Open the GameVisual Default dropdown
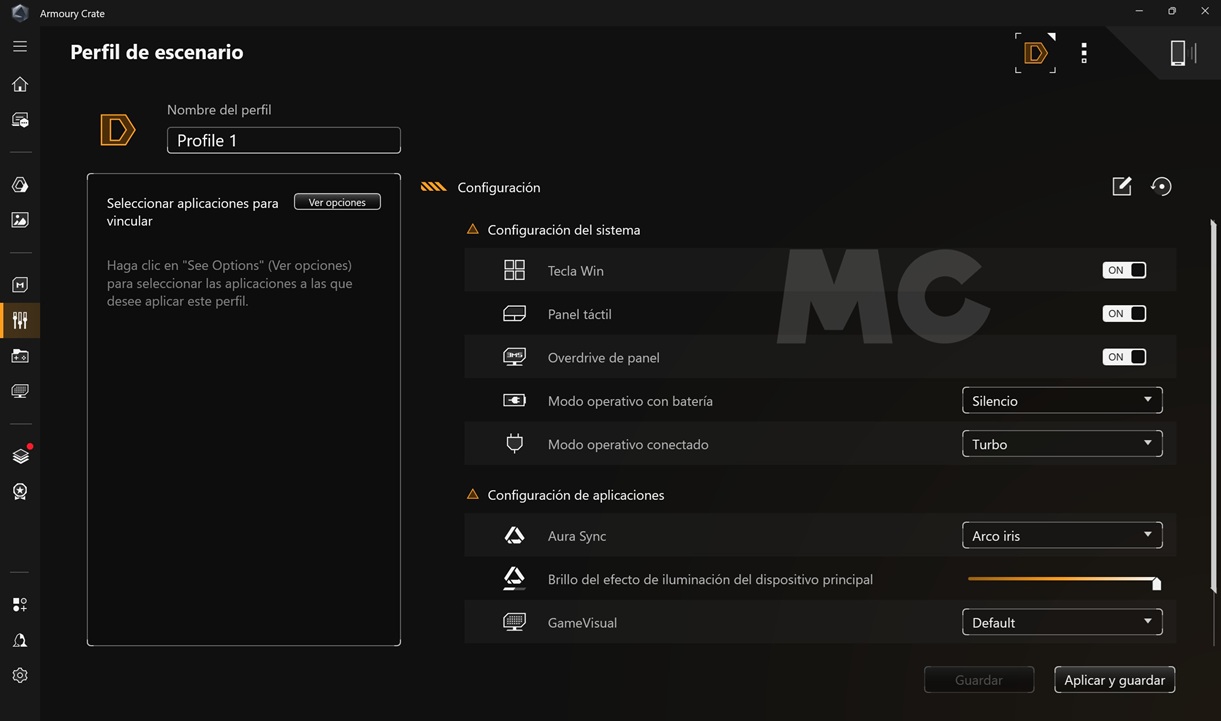The height and width of the screenshot is (721, 1221). (1061, 622)
